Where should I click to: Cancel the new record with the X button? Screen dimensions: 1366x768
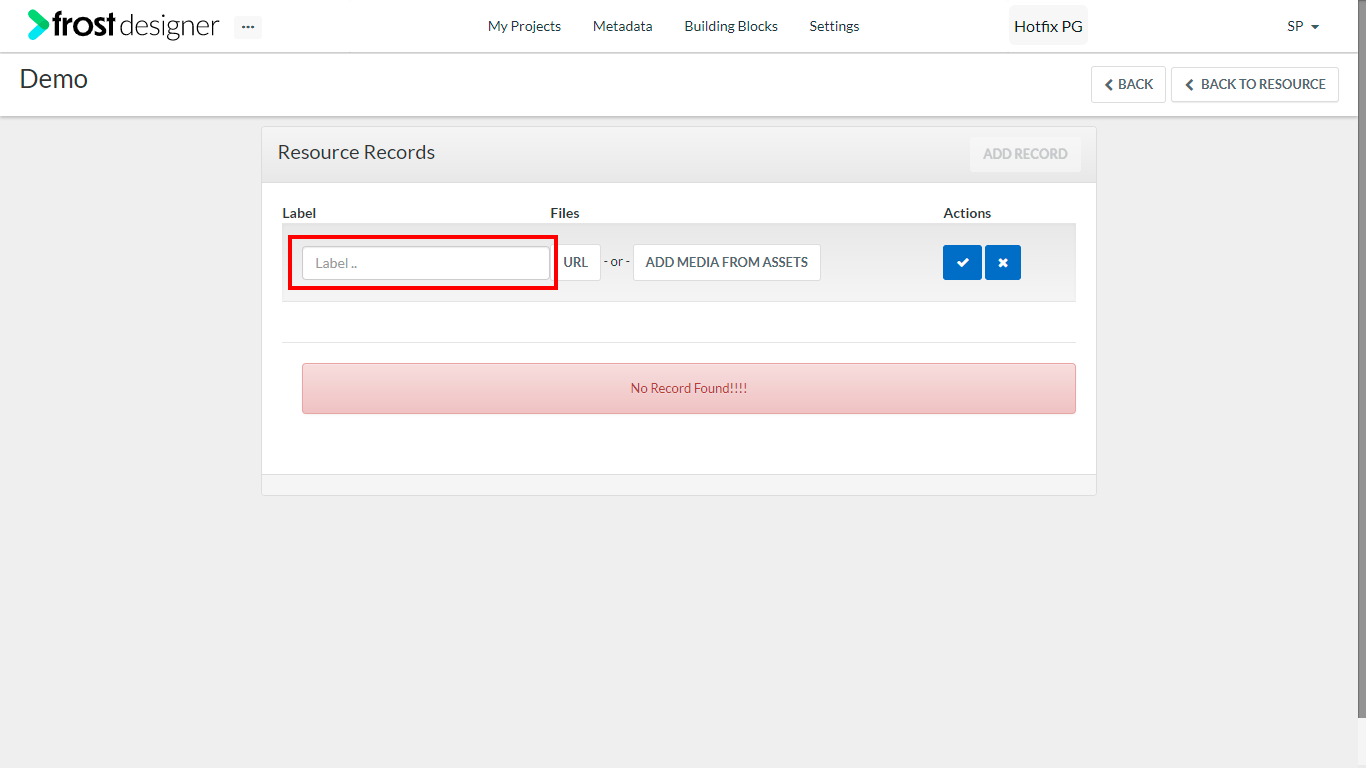[1003, 263]
